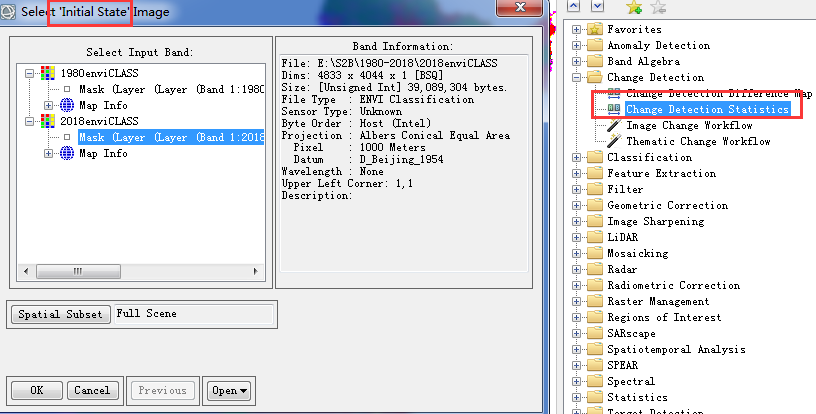Image resolution: width=816 pixels, height=414 pixels.
Task: Close the Select Initial State dialog
Action: 520,7
